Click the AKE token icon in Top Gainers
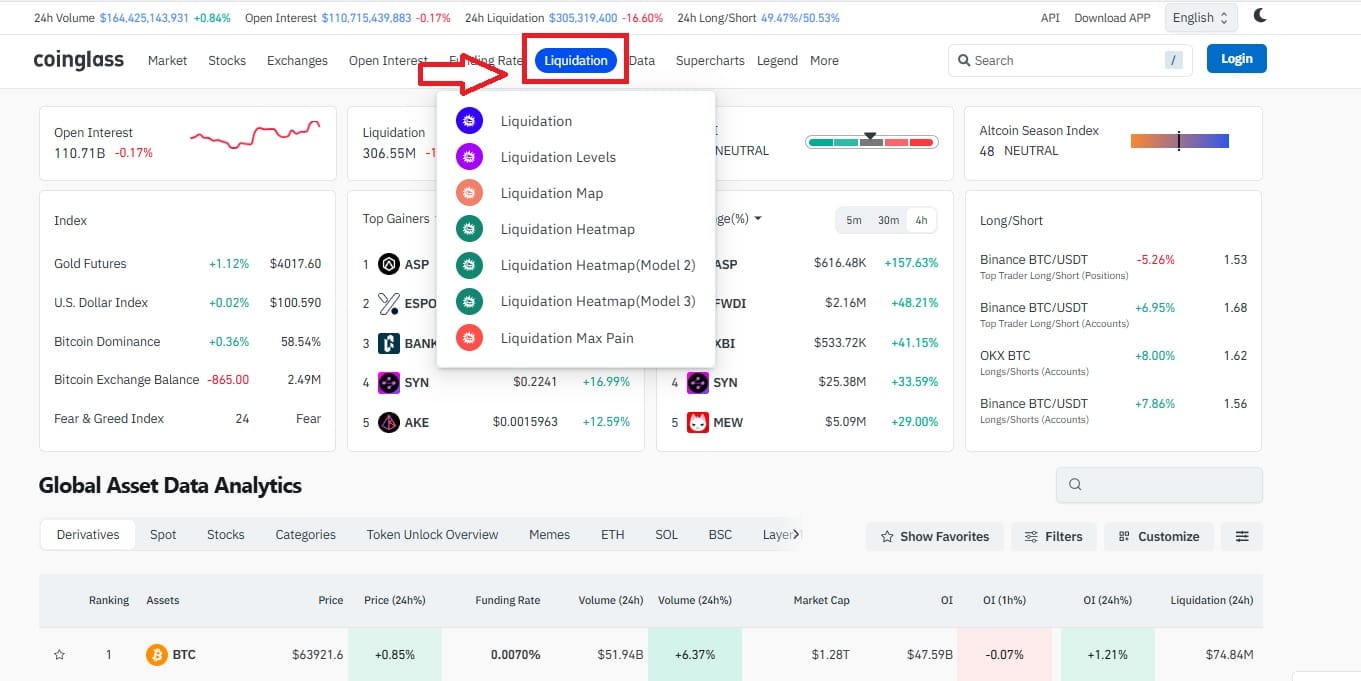1361x681 pixels. (x=389, y=422)
